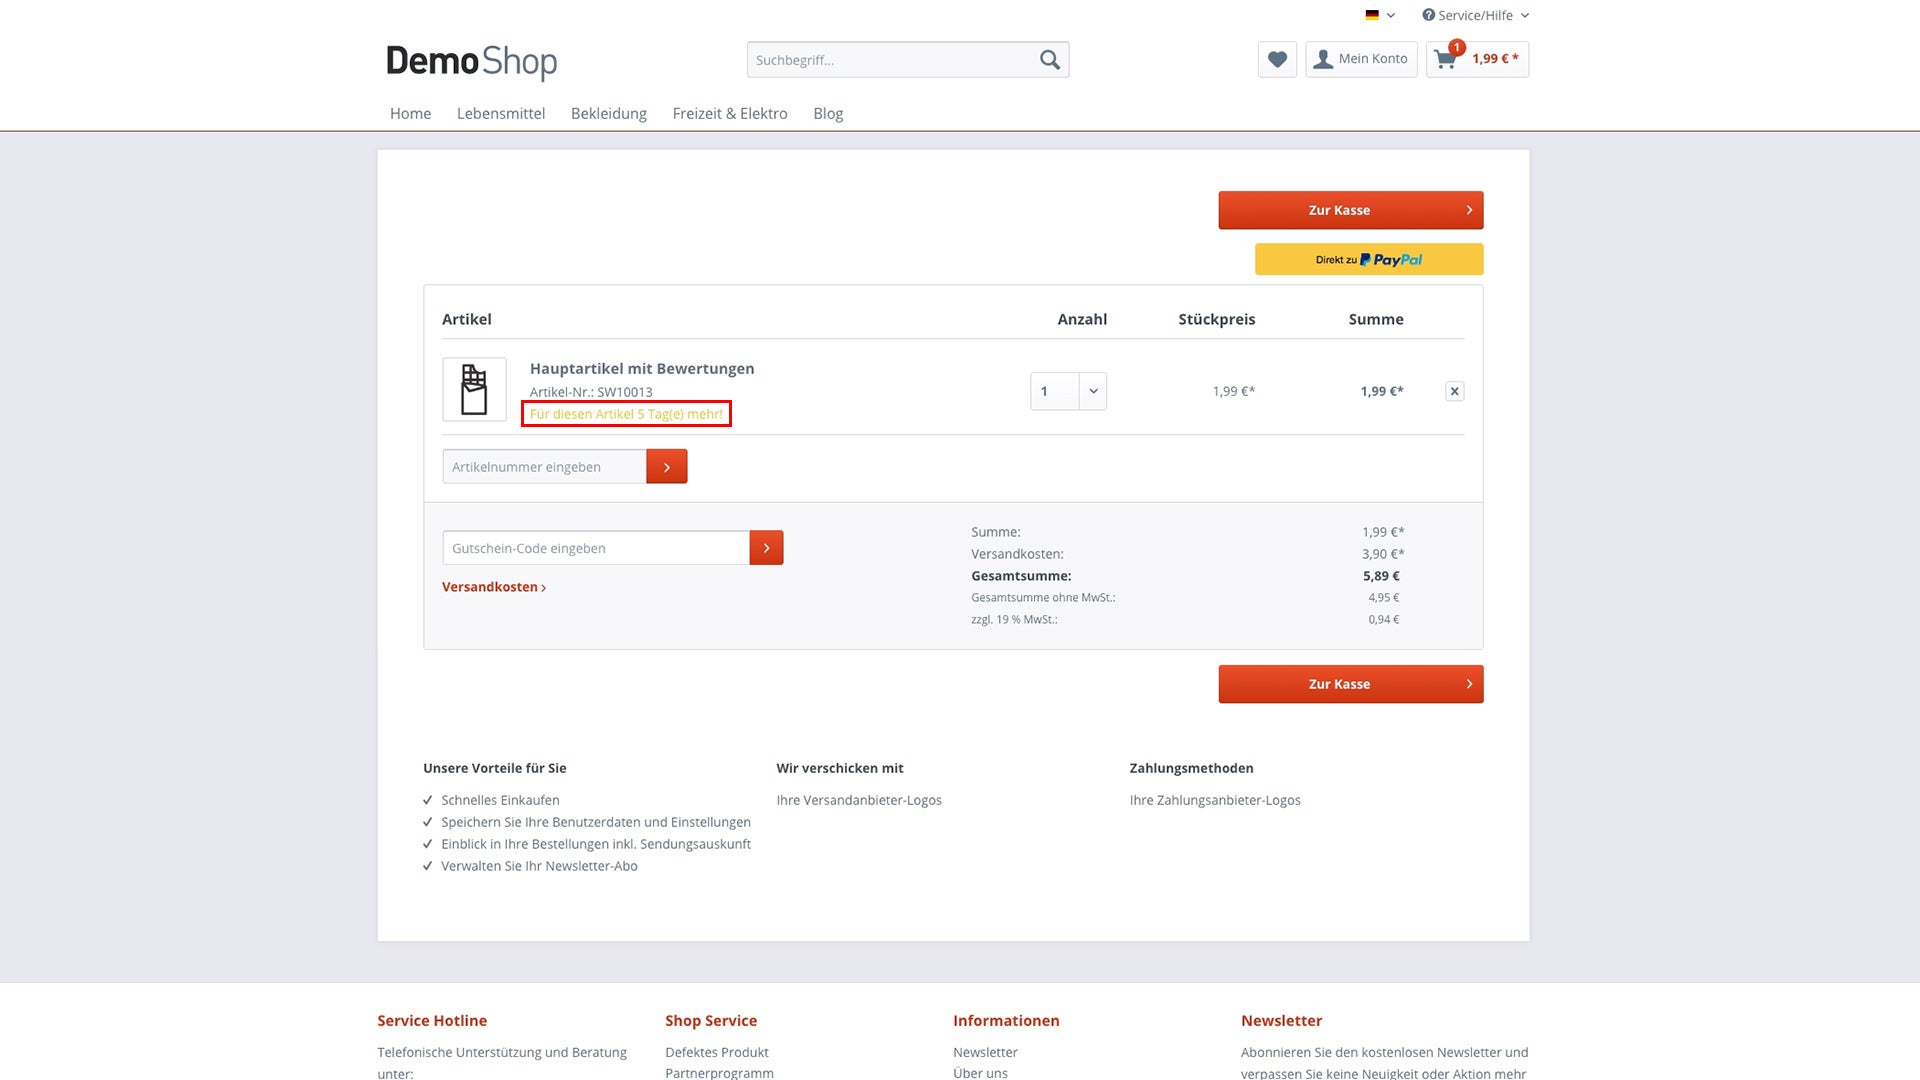Click the Mein Konto user icon

[1323, 59]
